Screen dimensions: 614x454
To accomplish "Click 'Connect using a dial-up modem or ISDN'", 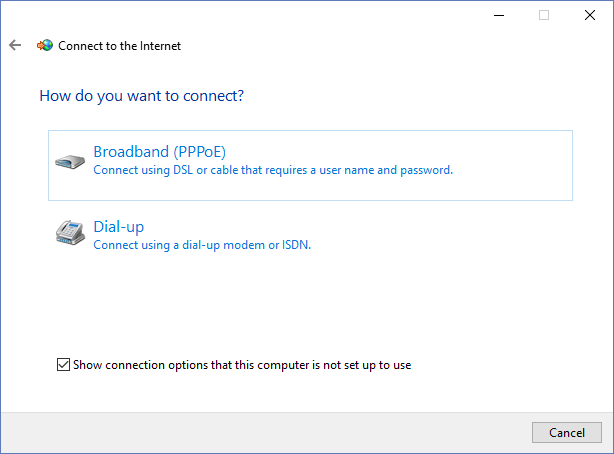I will click(202, 245).
